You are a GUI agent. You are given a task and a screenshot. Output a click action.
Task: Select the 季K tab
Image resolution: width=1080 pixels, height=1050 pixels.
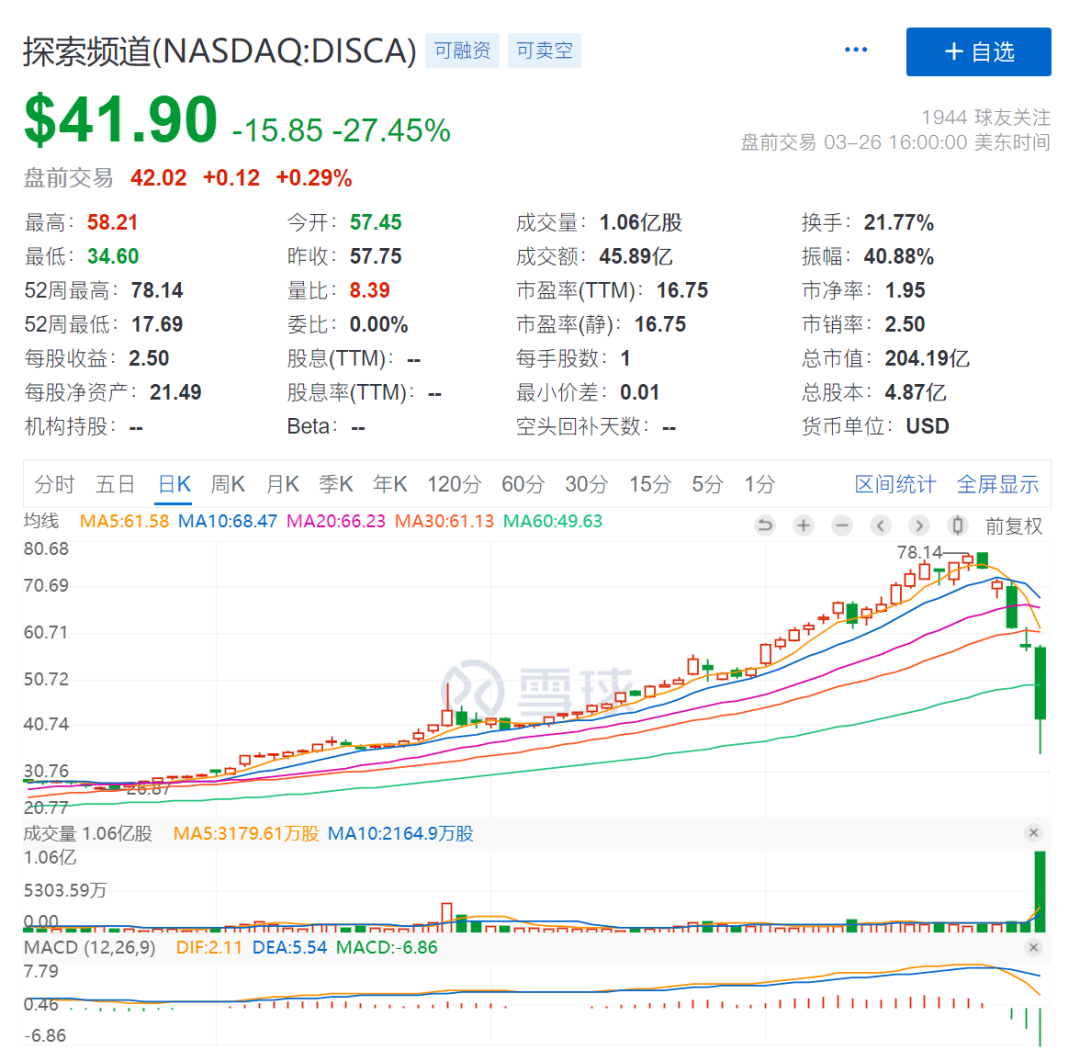[x=336, y=484]
